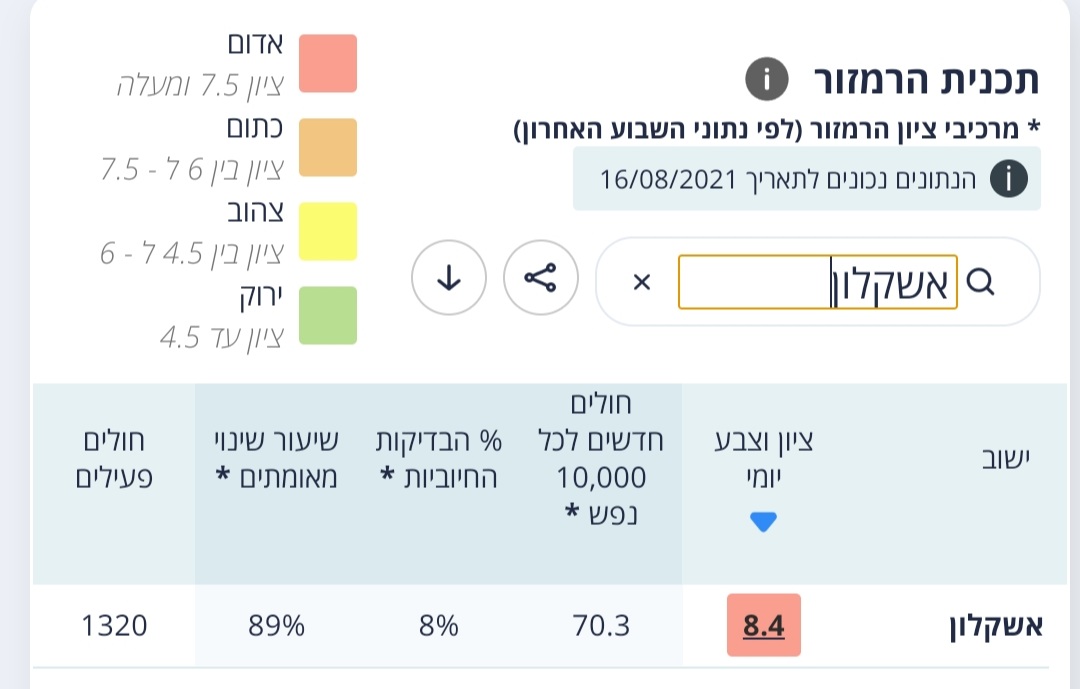This screenshot has height=689, width=1080.
Task: Click the אשקלון town name in table row
Action: pos(996,626)
